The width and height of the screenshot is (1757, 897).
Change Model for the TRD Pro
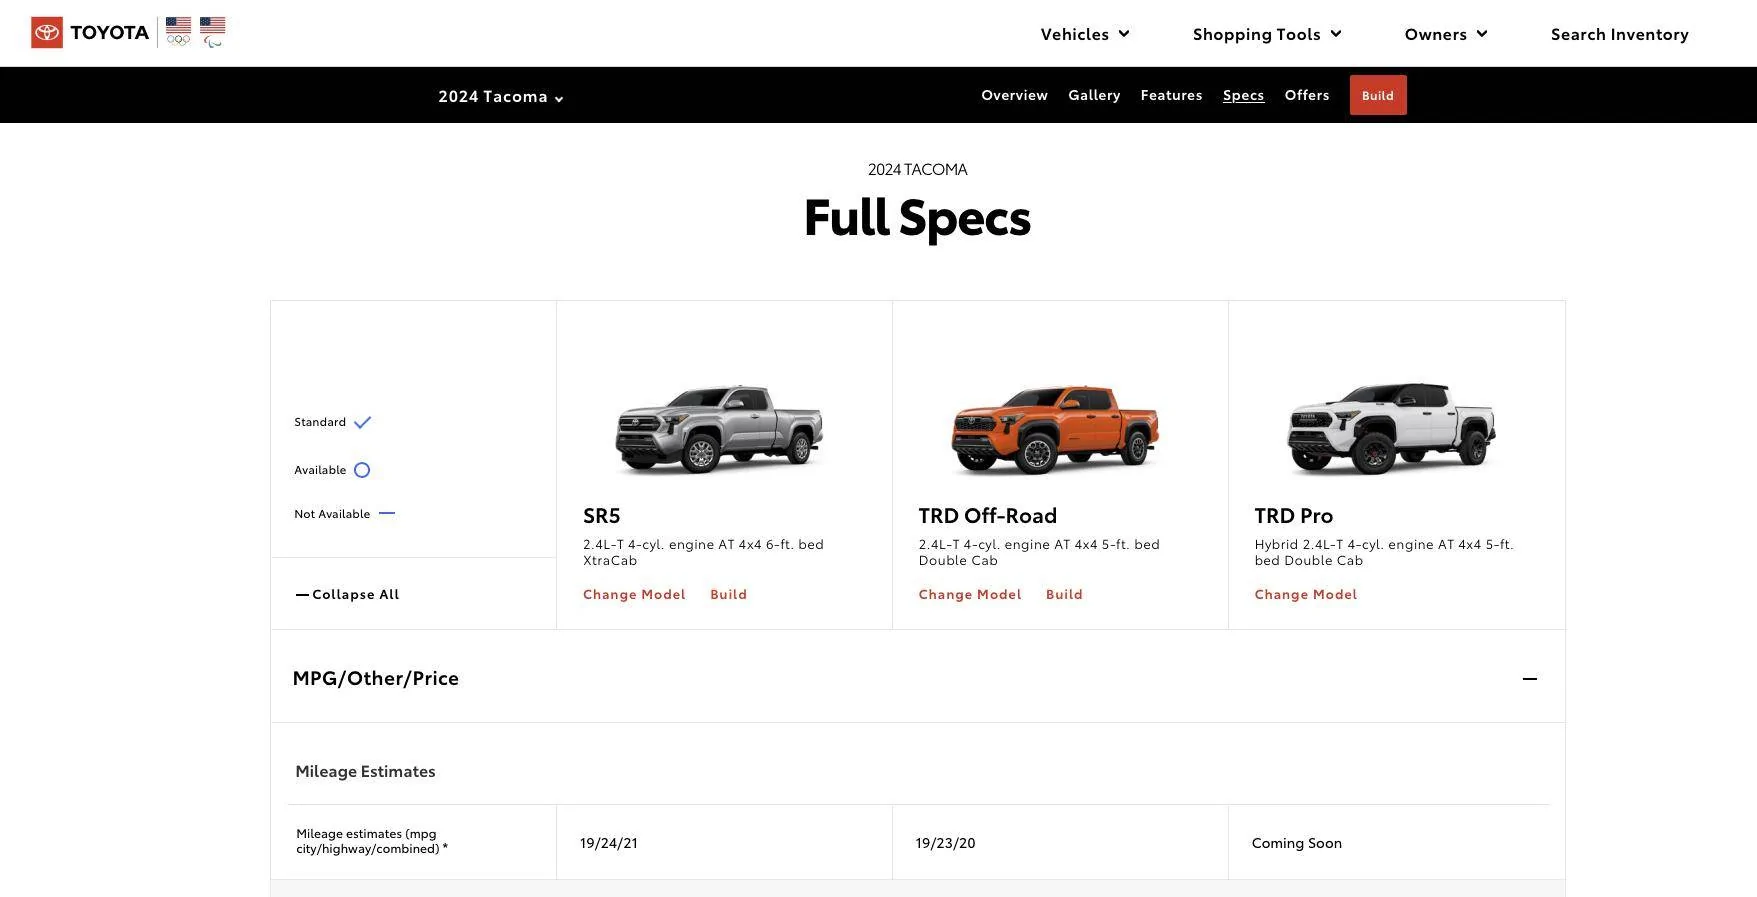1305,594
